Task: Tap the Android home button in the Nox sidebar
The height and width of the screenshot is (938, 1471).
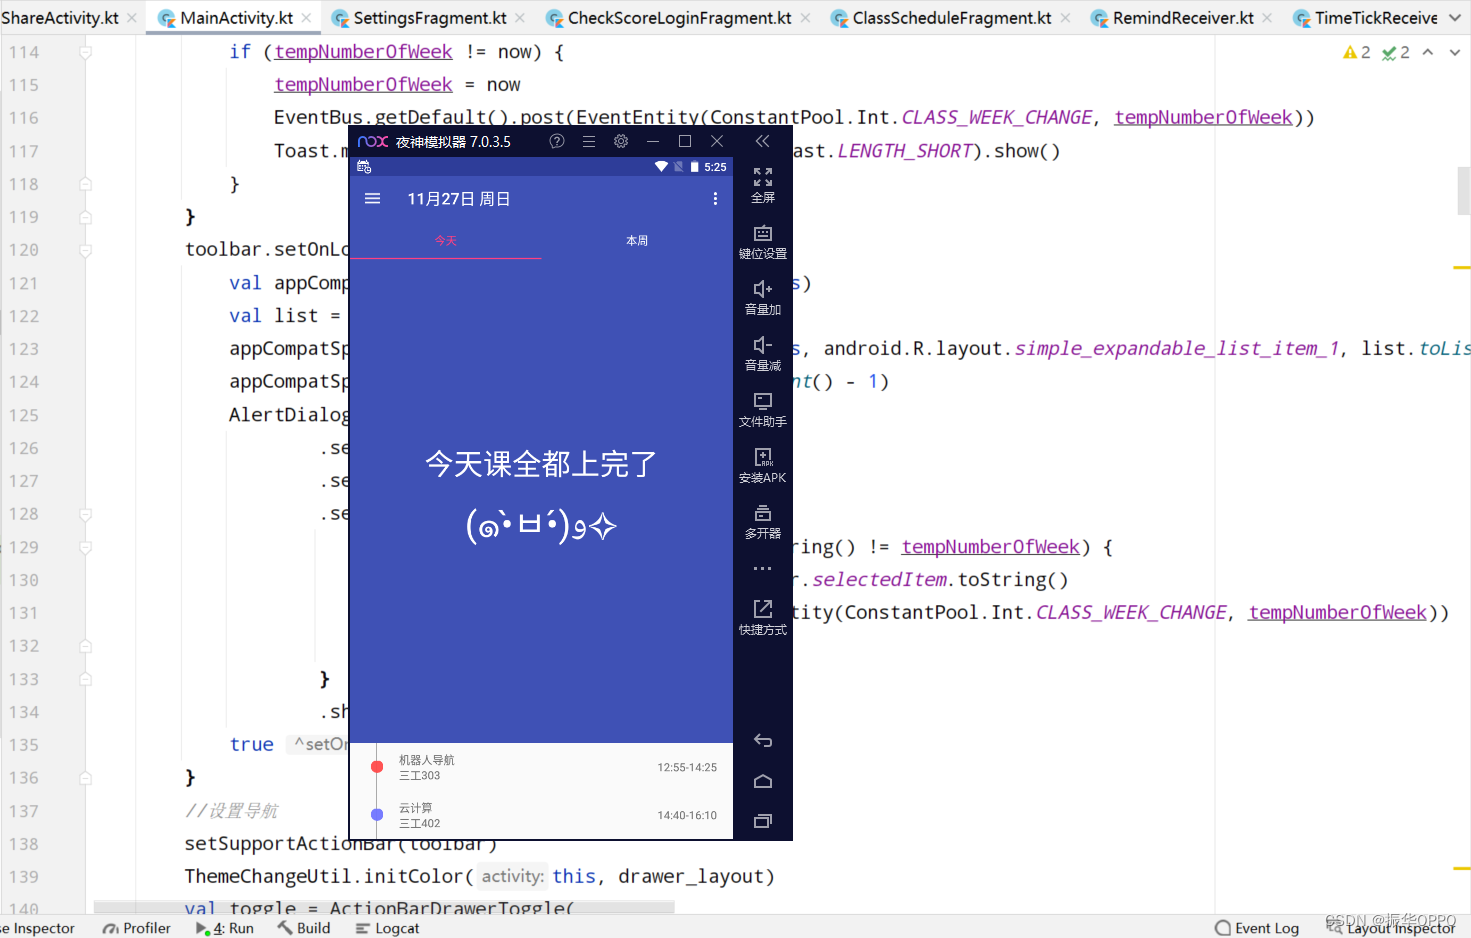Action: [x=763, y=781]
